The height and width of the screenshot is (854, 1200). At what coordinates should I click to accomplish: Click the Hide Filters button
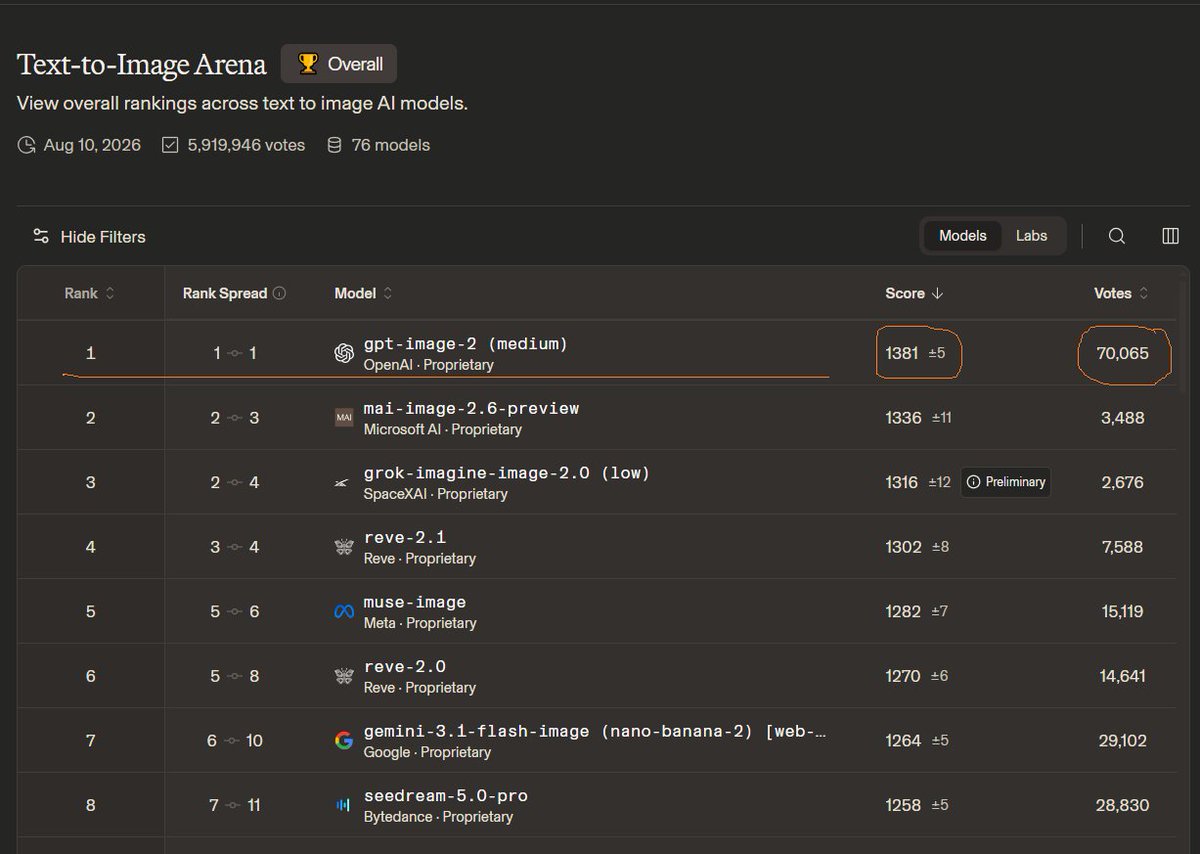coord(89,237)
